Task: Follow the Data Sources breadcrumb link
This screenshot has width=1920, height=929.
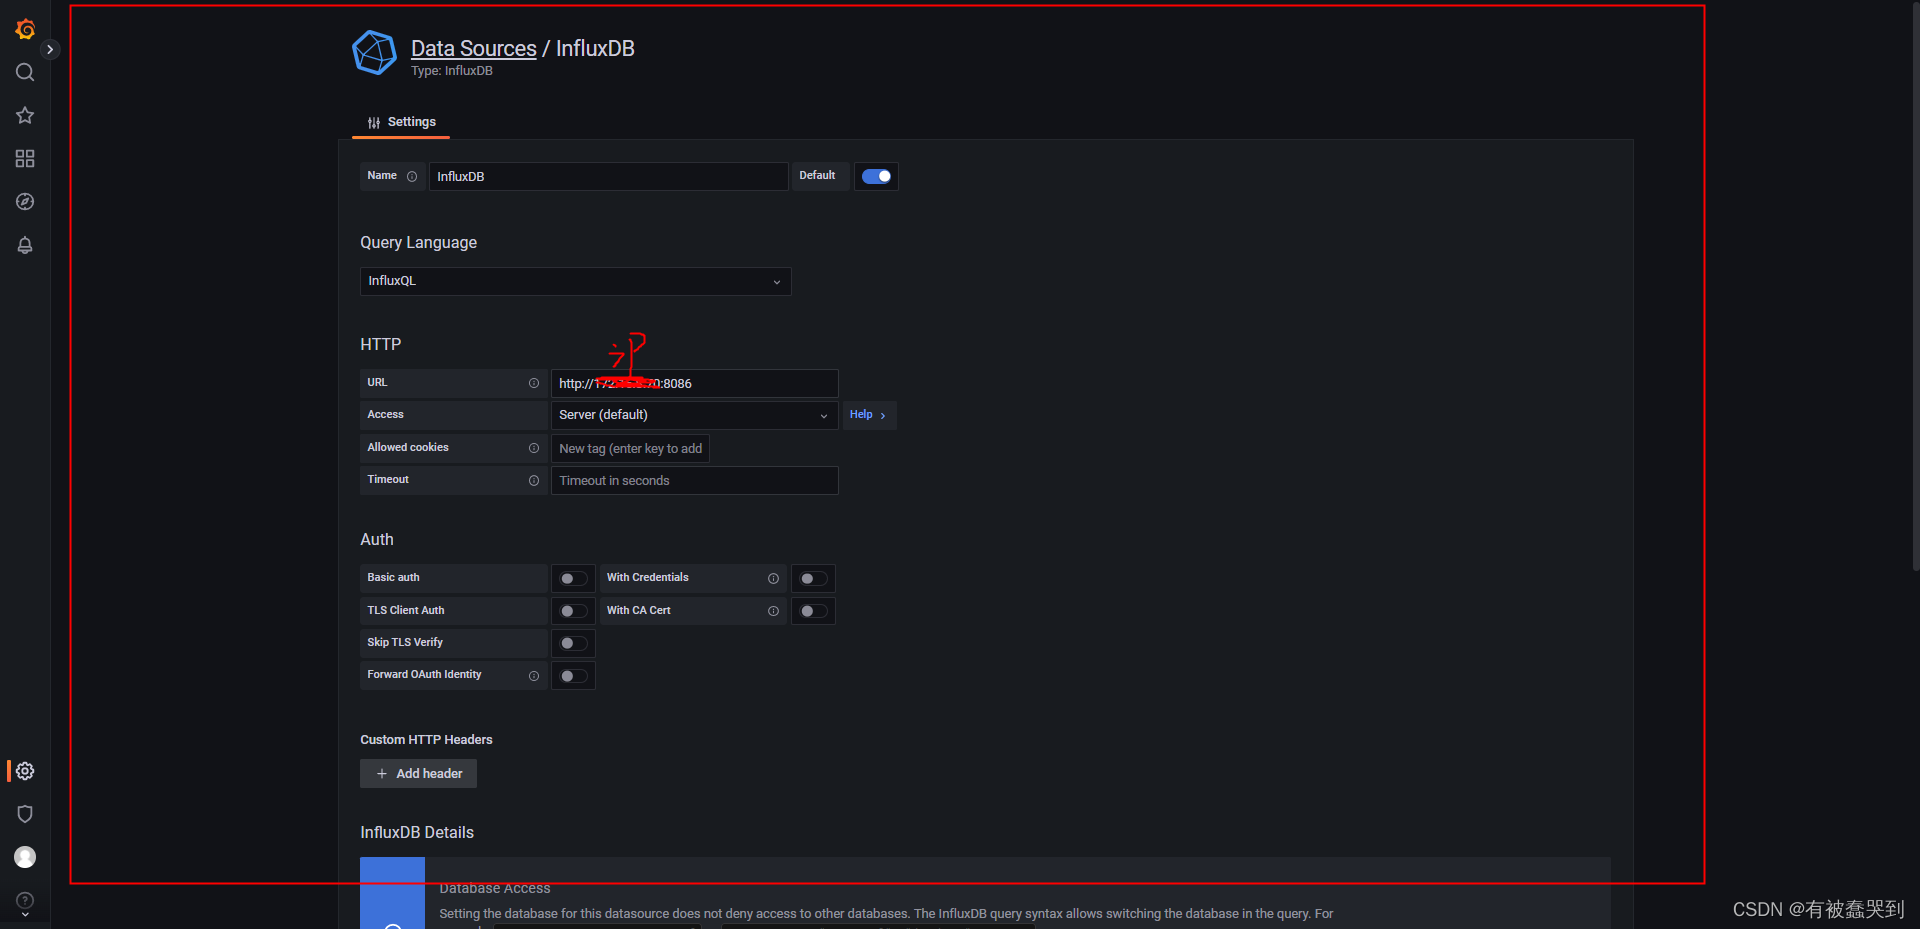Action: [473, 48]
